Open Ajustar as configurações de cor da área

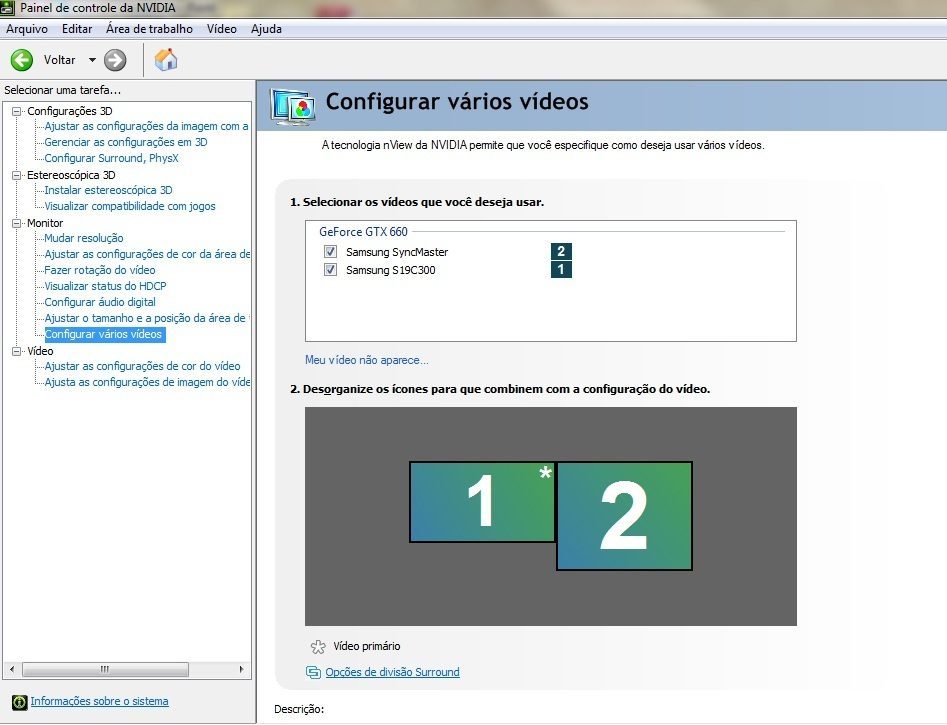point(147,254)
